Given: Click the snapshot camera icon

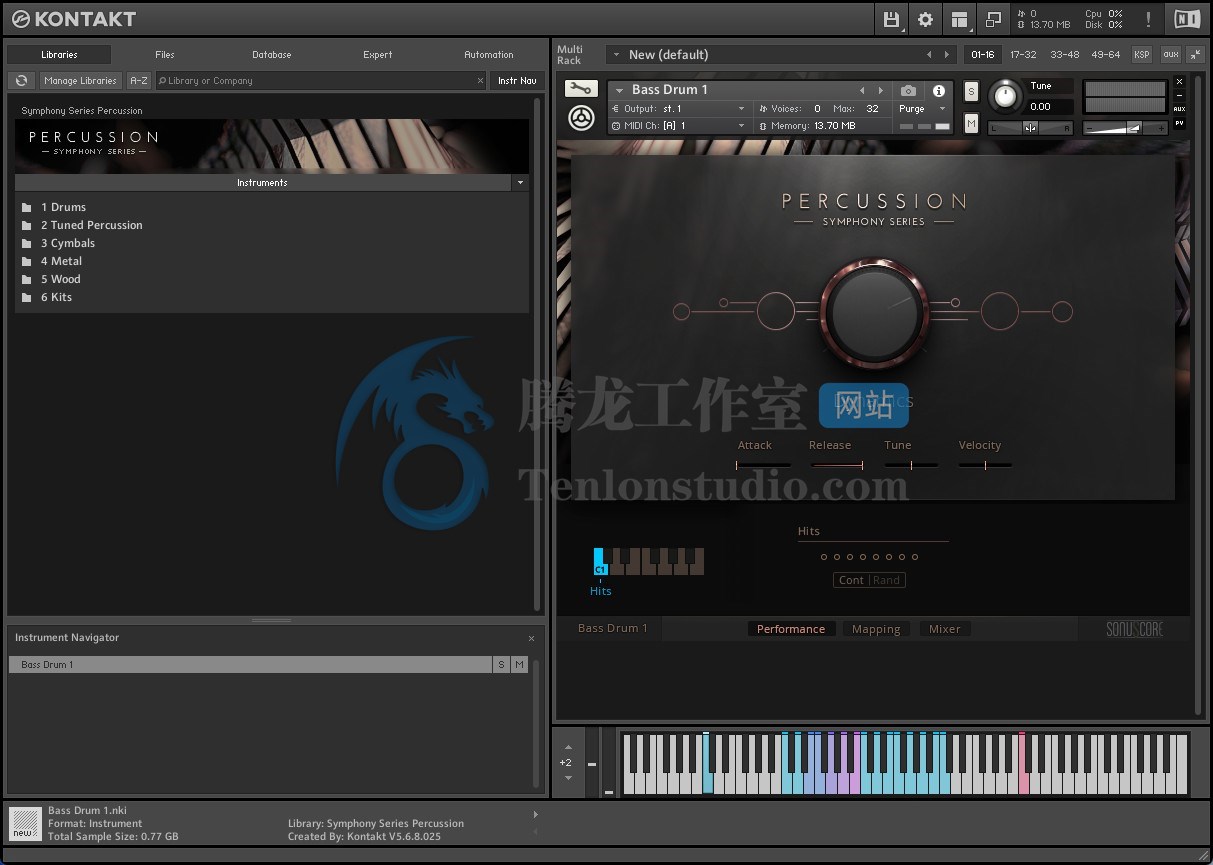Looking at the screenshot, I should pos(908,91).
